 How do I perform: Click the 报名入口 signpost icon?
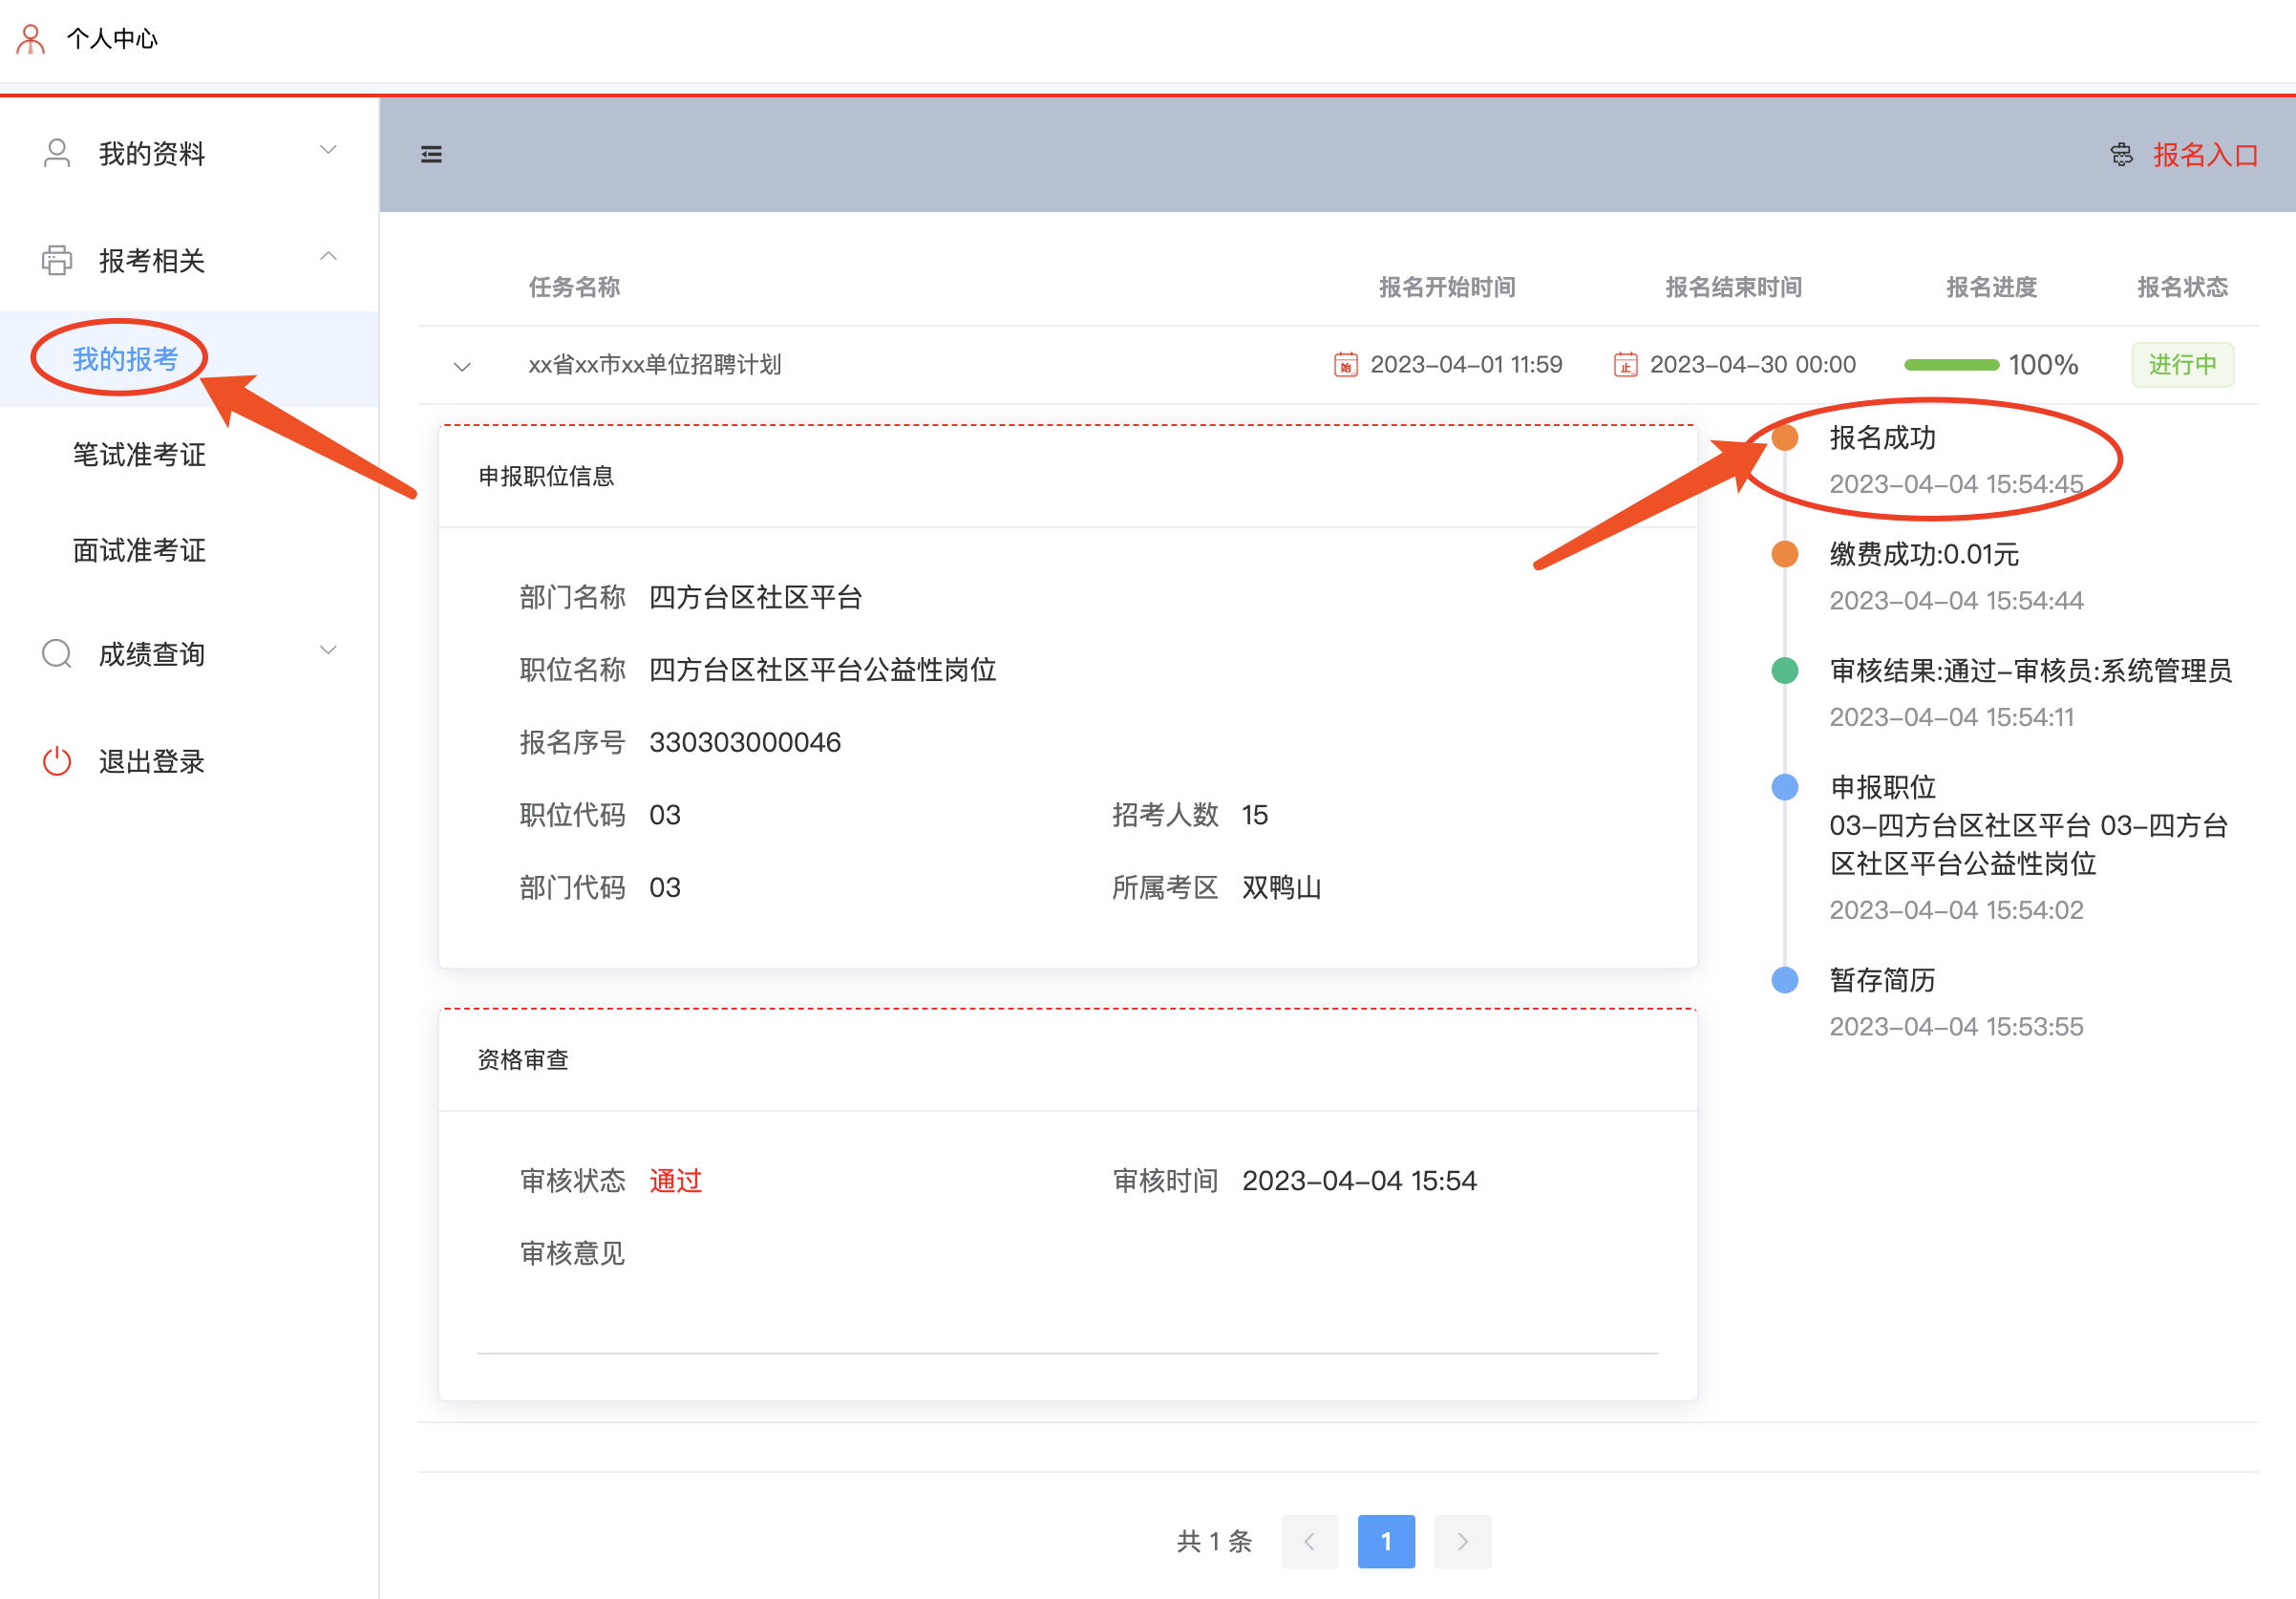(2121, 155)
